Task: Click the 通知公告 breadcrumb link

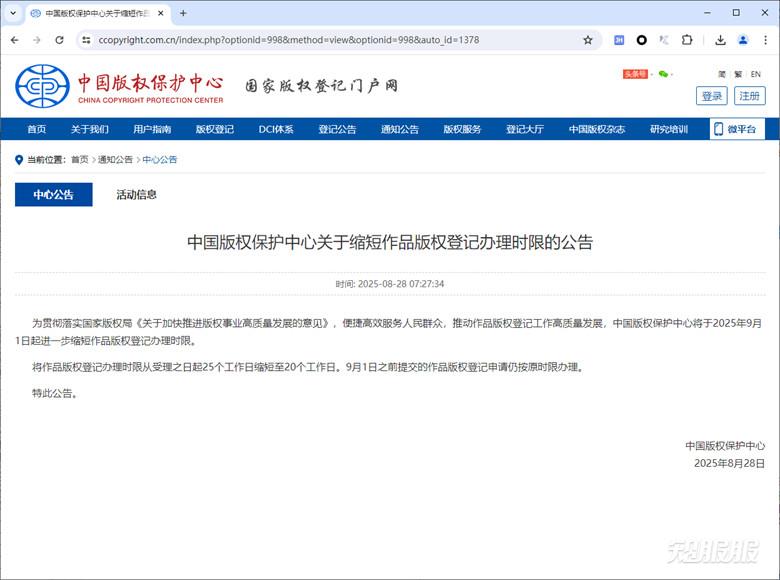Action: (115, 160)
